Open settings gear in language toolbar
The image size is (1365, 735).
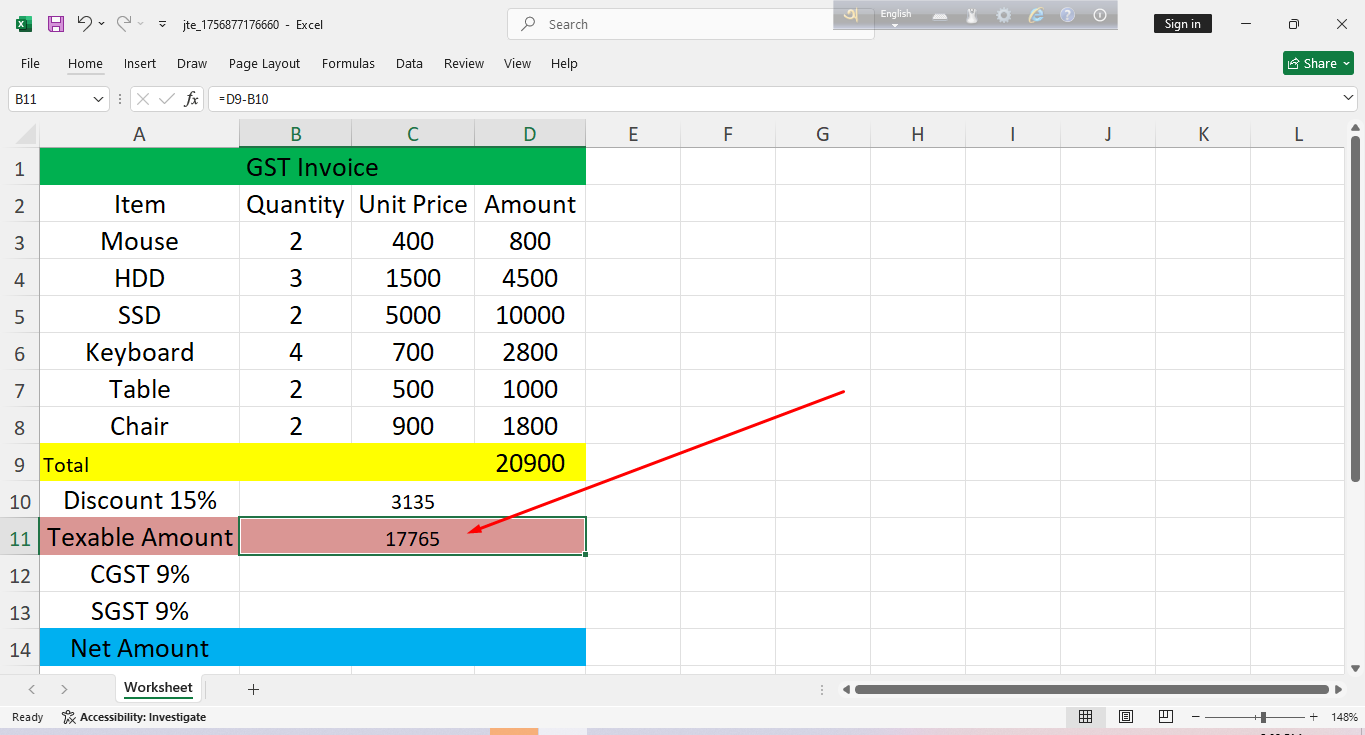(1003, 15)
